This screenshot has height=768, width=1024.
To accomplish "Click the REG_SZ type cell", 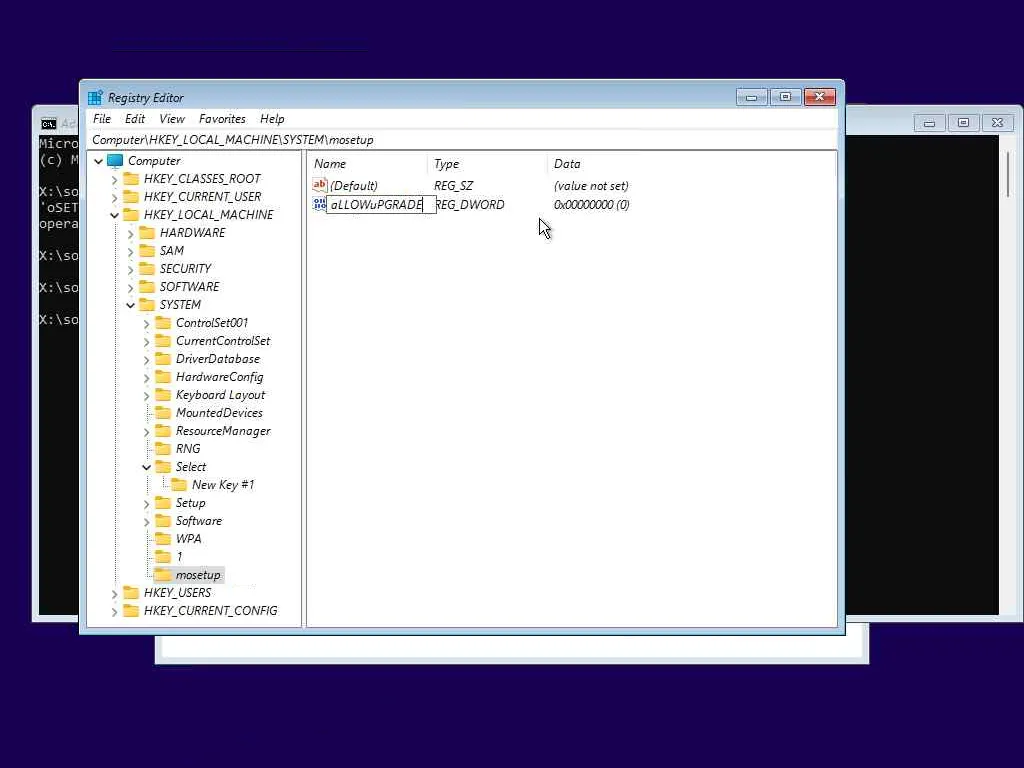I will coord(453,186).
